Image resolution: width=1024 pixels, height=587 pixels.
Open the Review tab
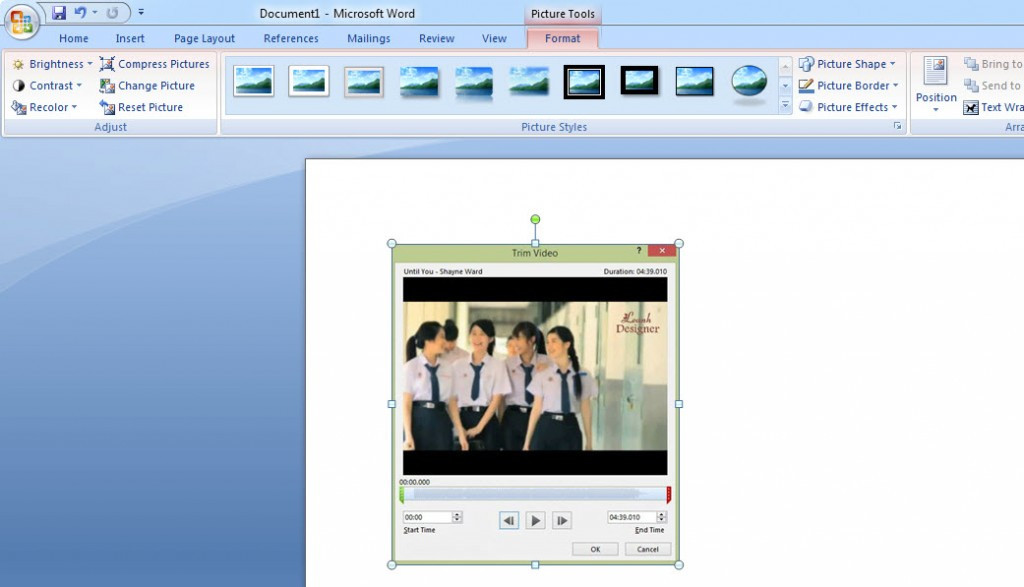tap(437, 39)
